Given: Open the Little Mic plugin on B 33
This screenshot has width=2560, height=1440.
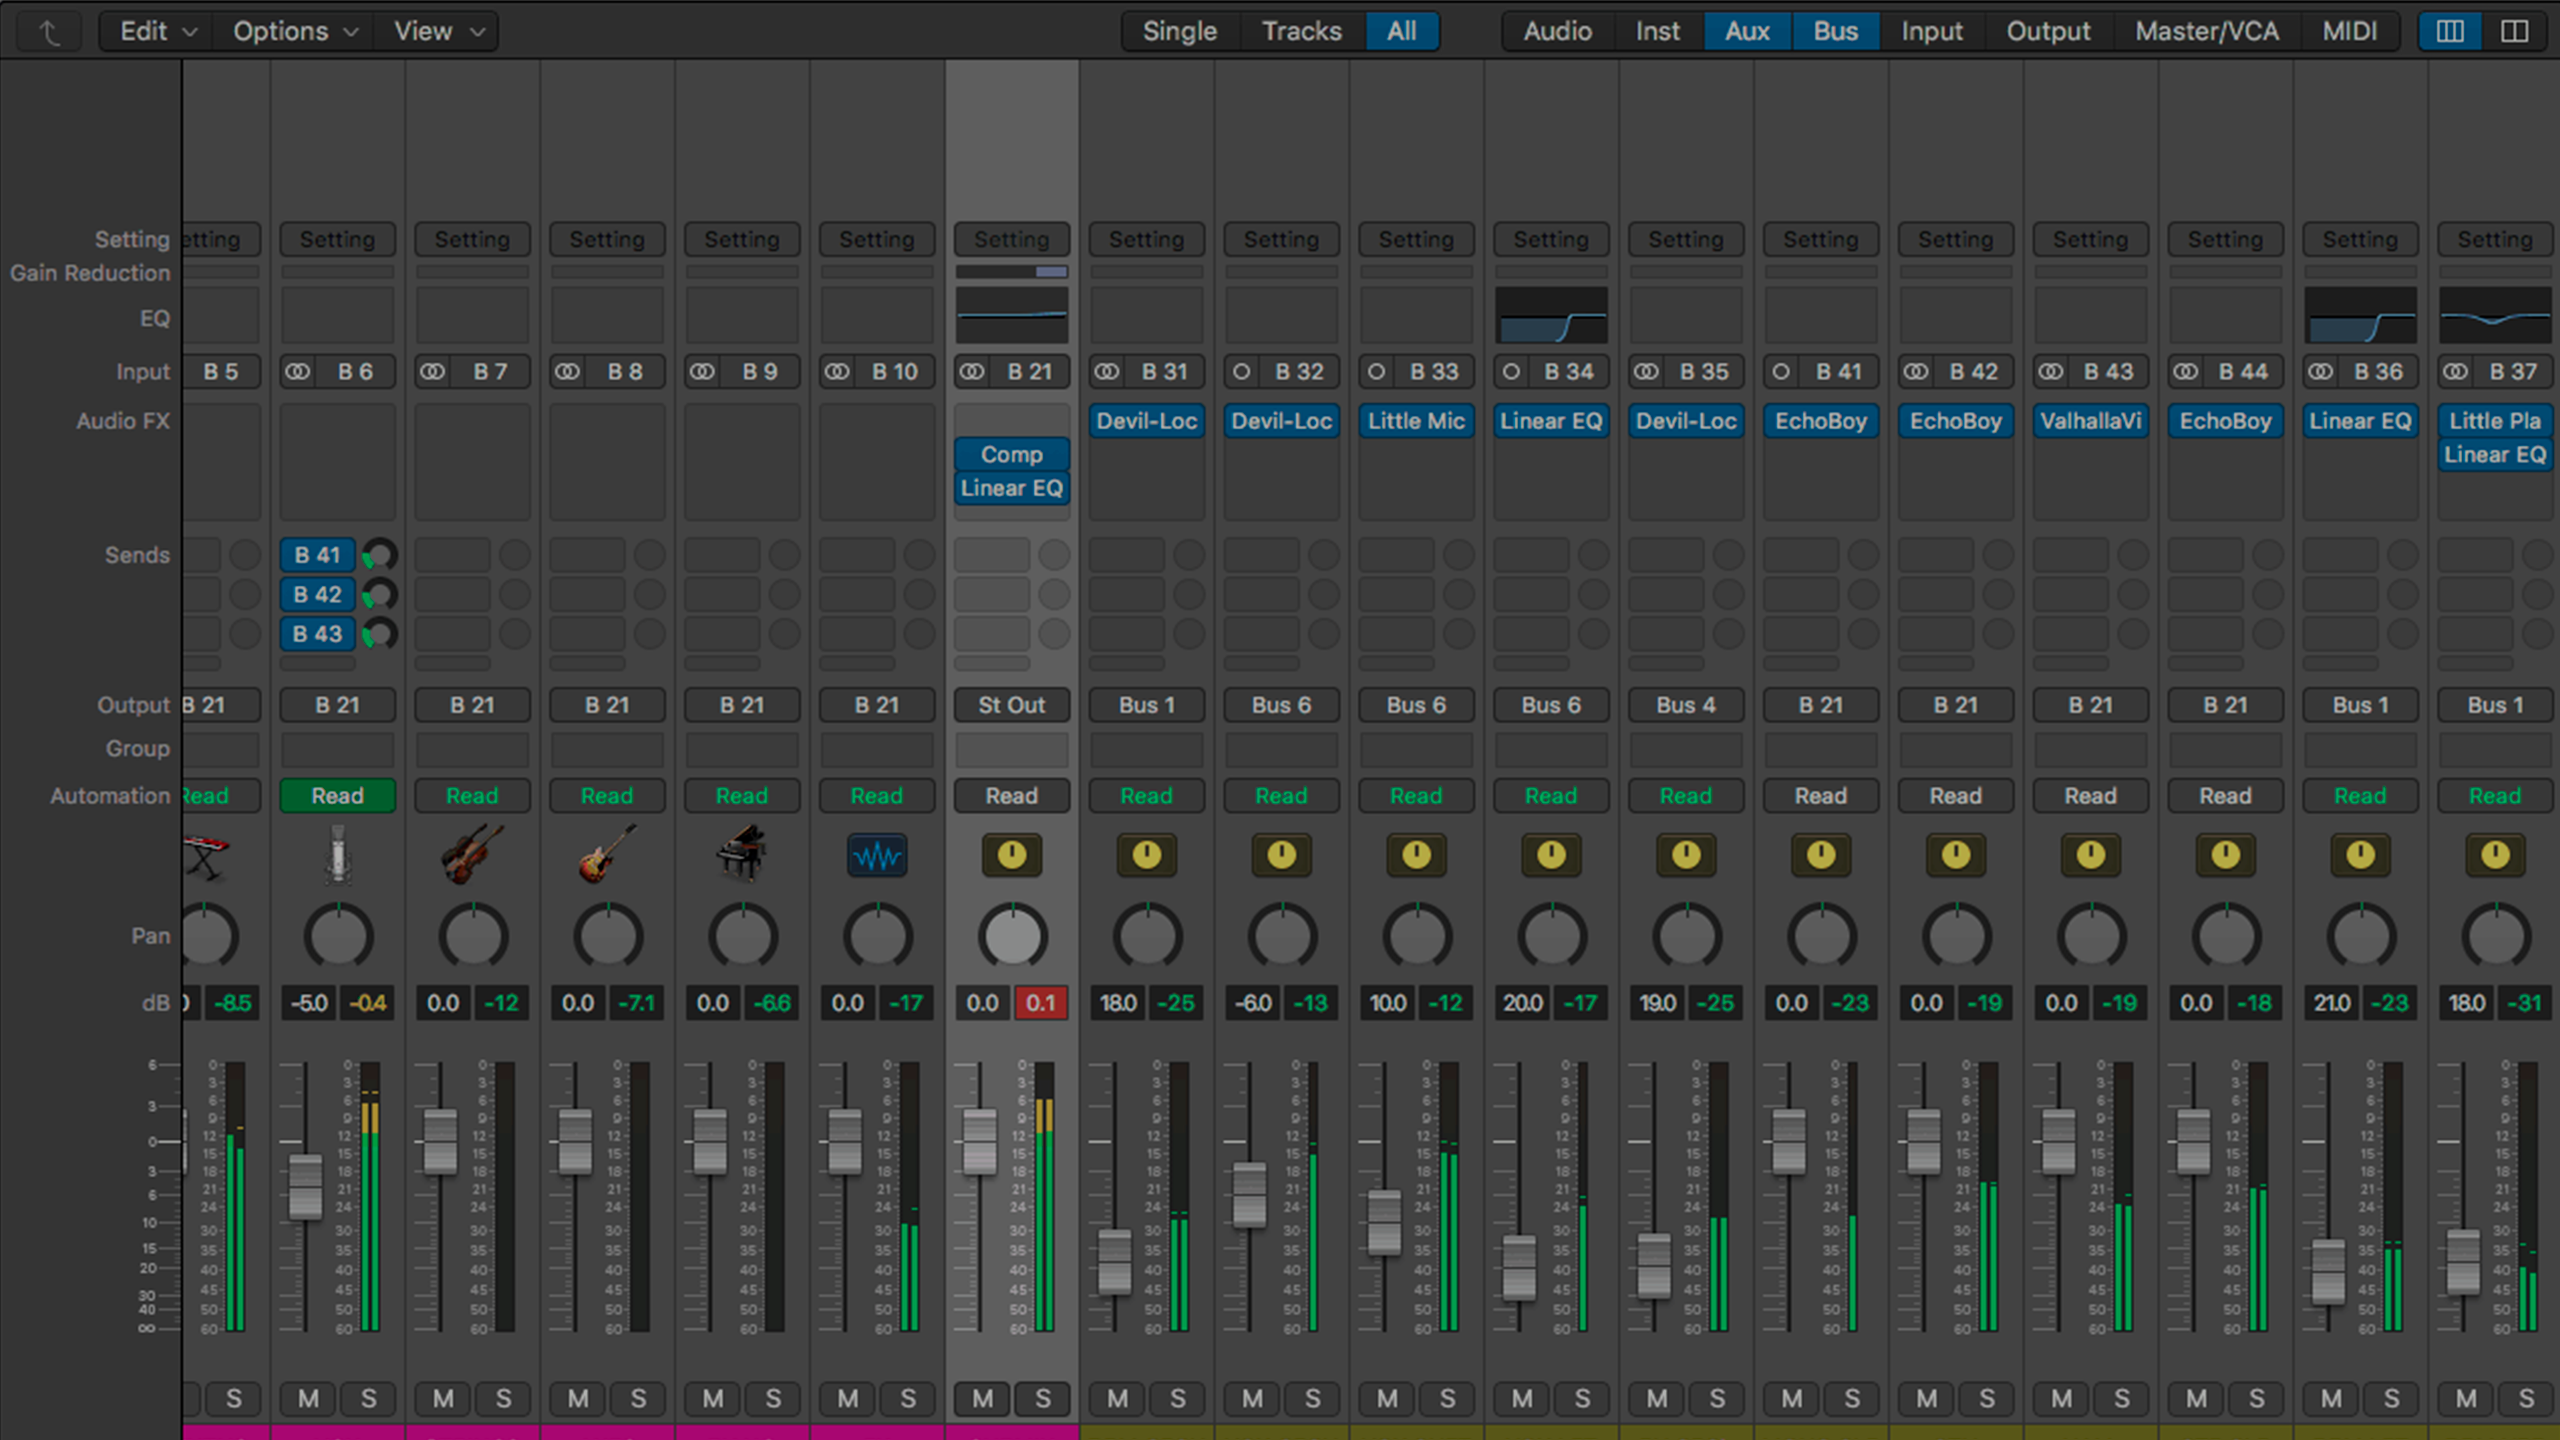Looking at the screenshot, I should (1416, 421).
